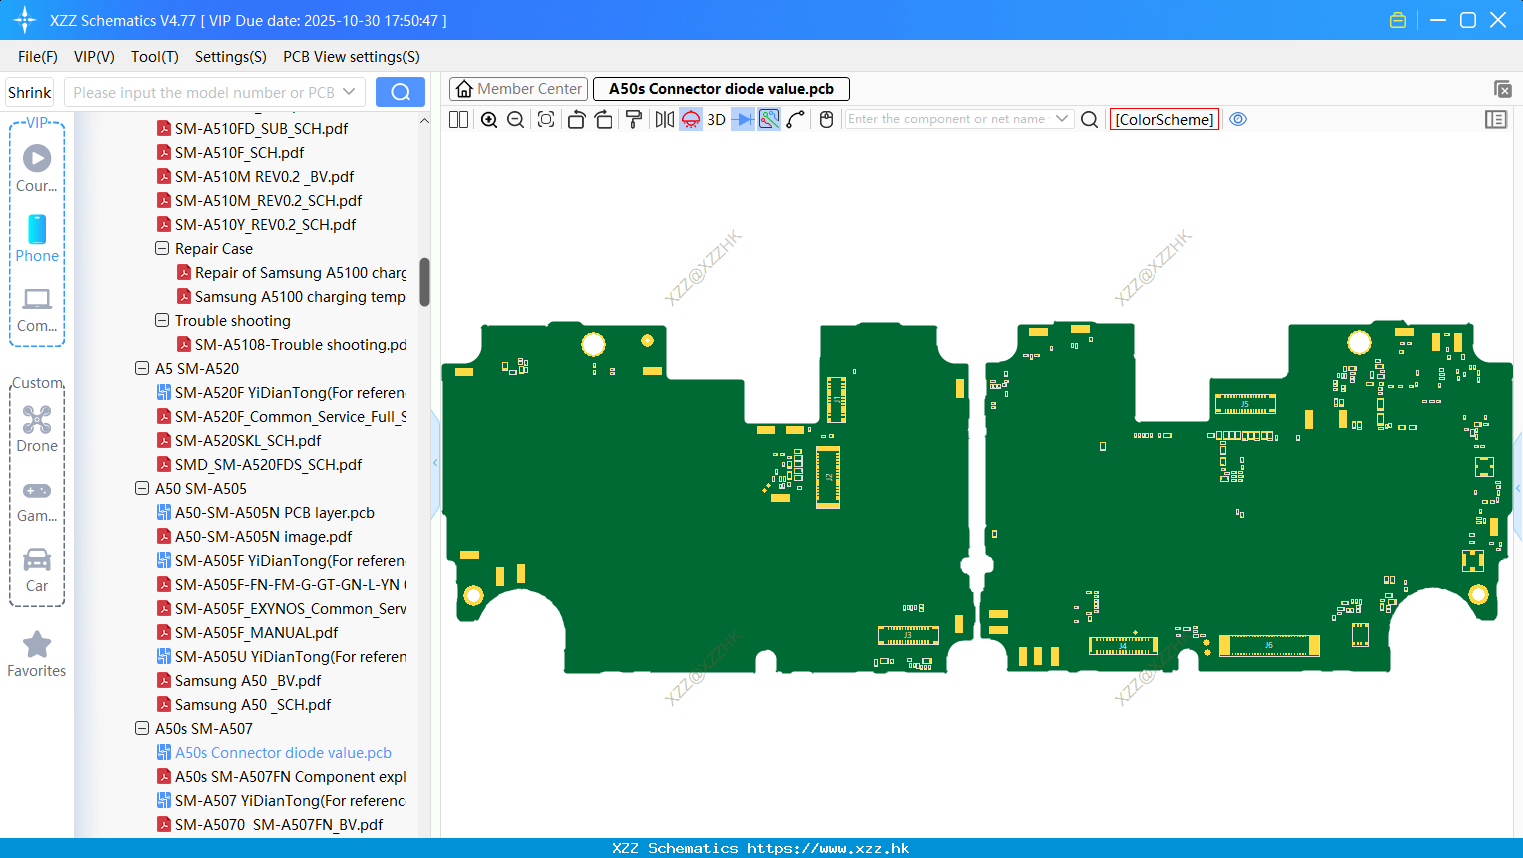Image resolution: width=1523 pixels, height=858 pixels.
Task: Search for component or net name
Action: (x=1090, y=119)
